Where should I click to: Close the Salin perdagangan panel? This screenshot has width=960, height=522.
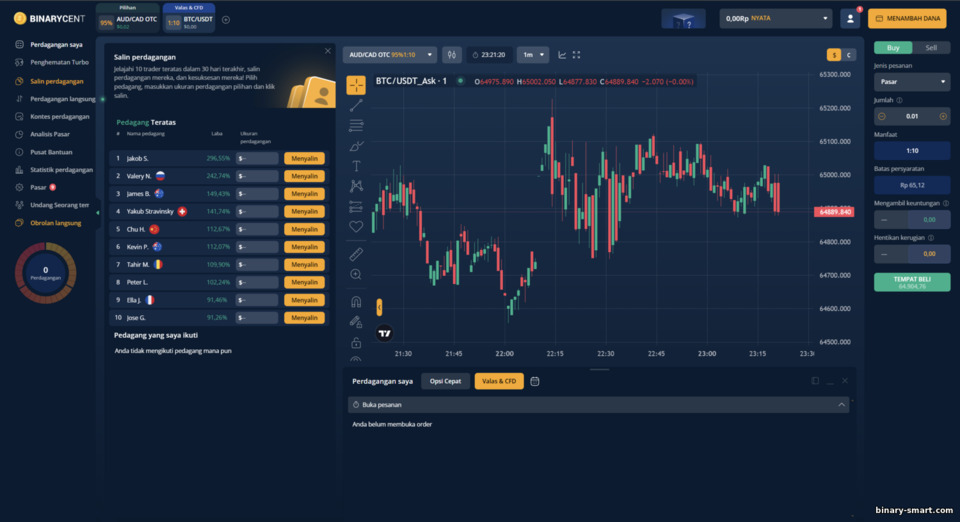pos(328,51)
